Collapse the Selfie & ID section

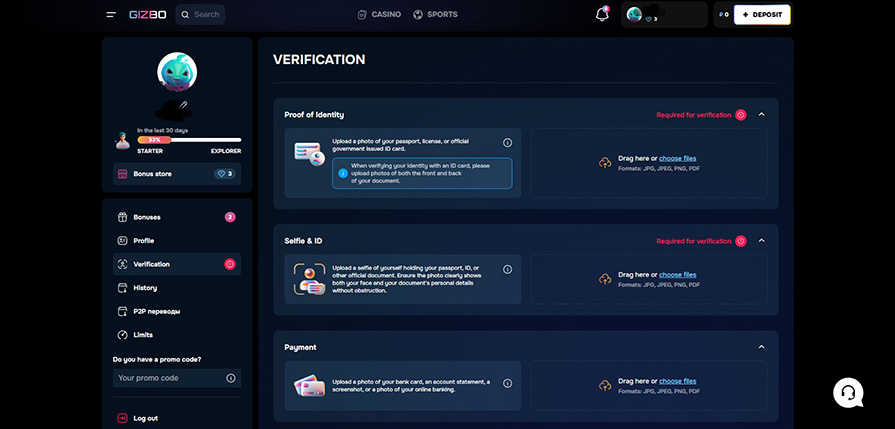tap(762, 241)
